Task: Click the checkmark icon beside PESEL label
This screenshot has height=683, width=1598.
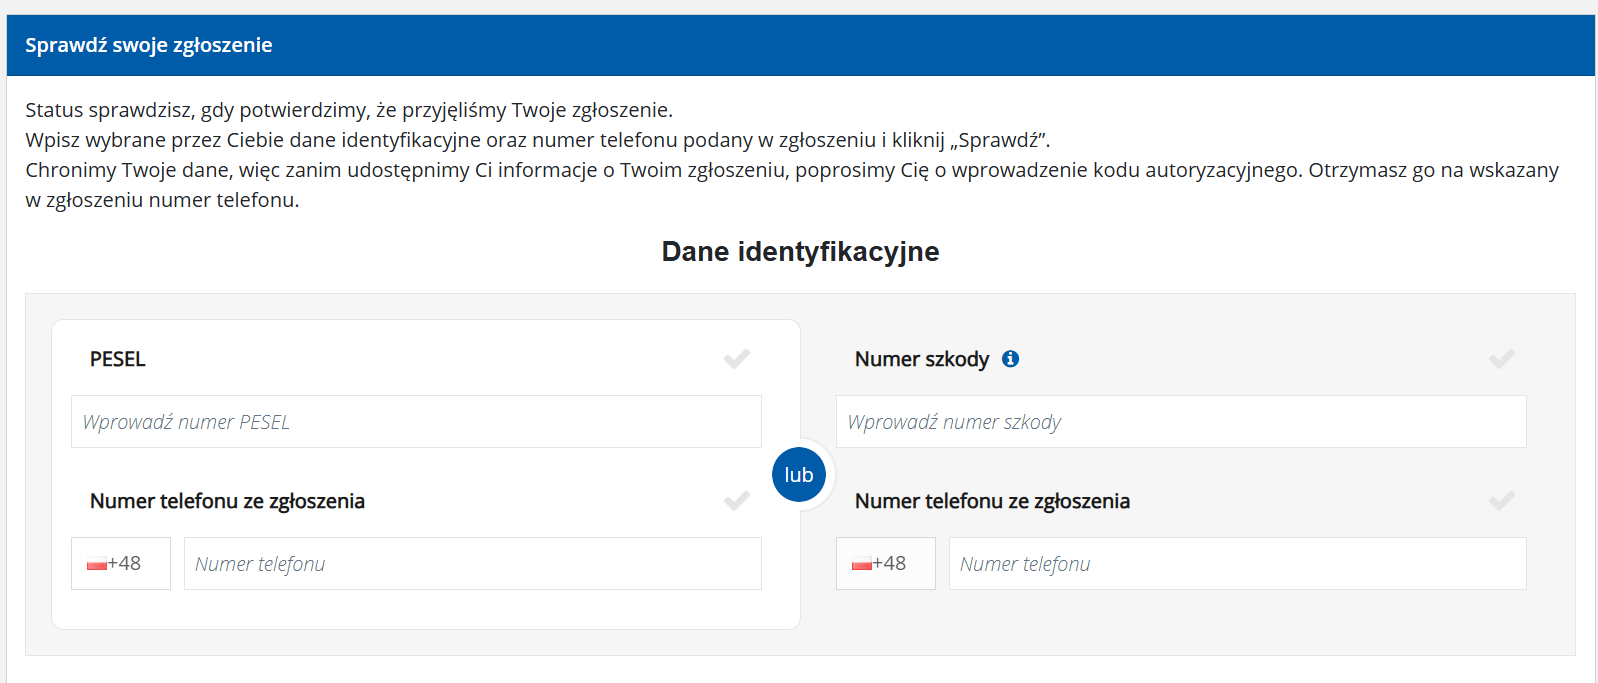Action: [737, 358]
